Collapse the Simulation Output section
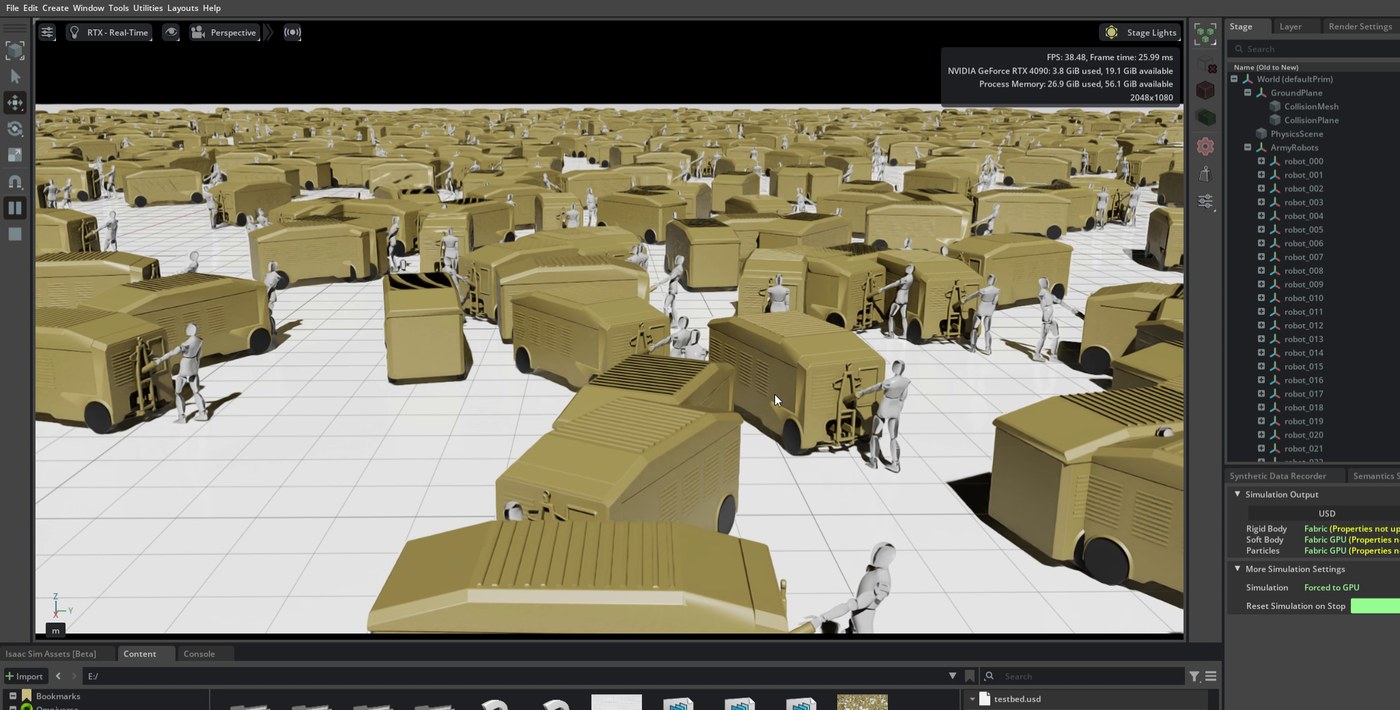Image resolution: width=1400 pixels, height=710 pixels. click(x=1237, y=494)
